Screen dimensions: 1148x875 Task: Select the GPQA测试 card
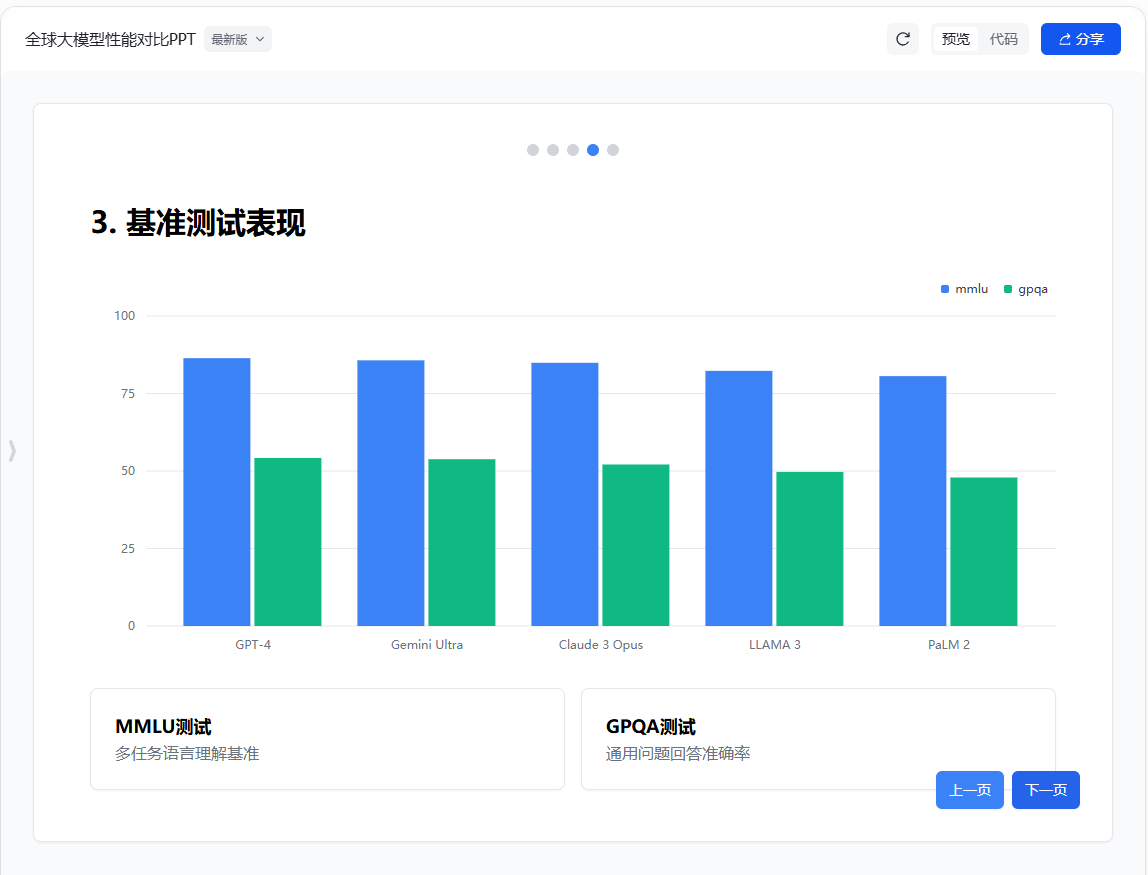(760, 739)
